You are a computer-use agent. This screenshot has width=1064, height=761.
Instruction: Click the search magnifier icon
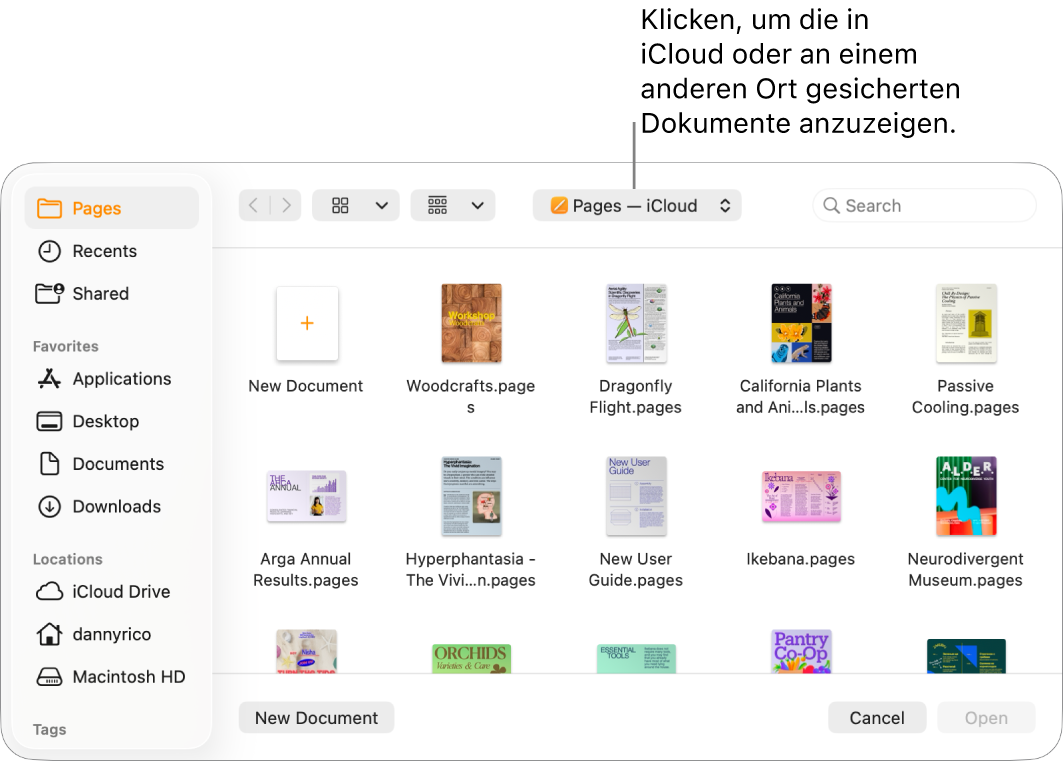pyautogui.click(x=831, y=206)
